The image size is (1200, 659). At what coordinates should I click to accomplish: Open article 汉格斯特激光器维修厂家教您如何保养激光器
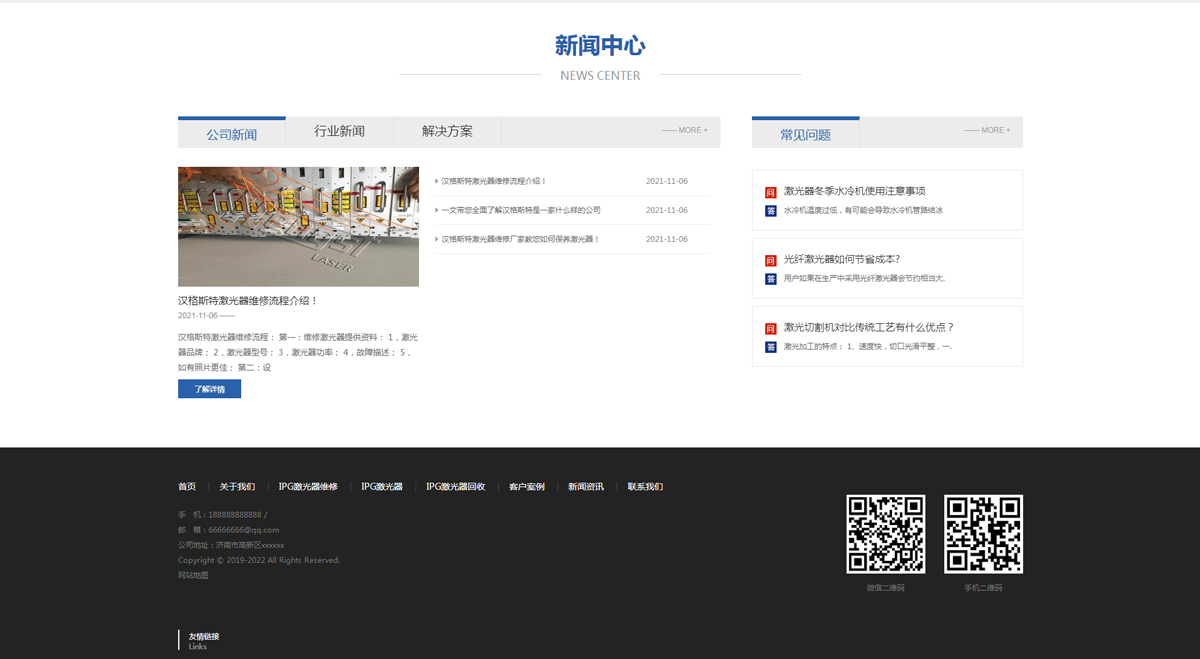[x=520, y=239]
